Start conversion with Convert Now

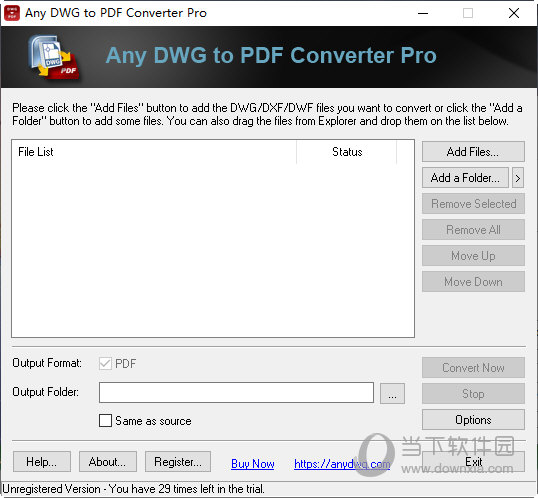(x=473, y=368)
